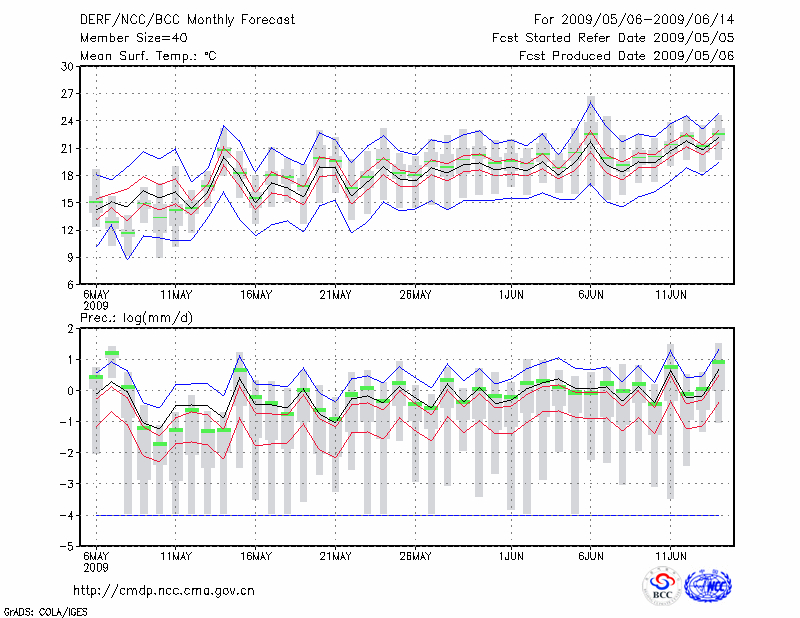Click the BCC logo icon
The width and height of the screenshot is (800, 618).
662,586
